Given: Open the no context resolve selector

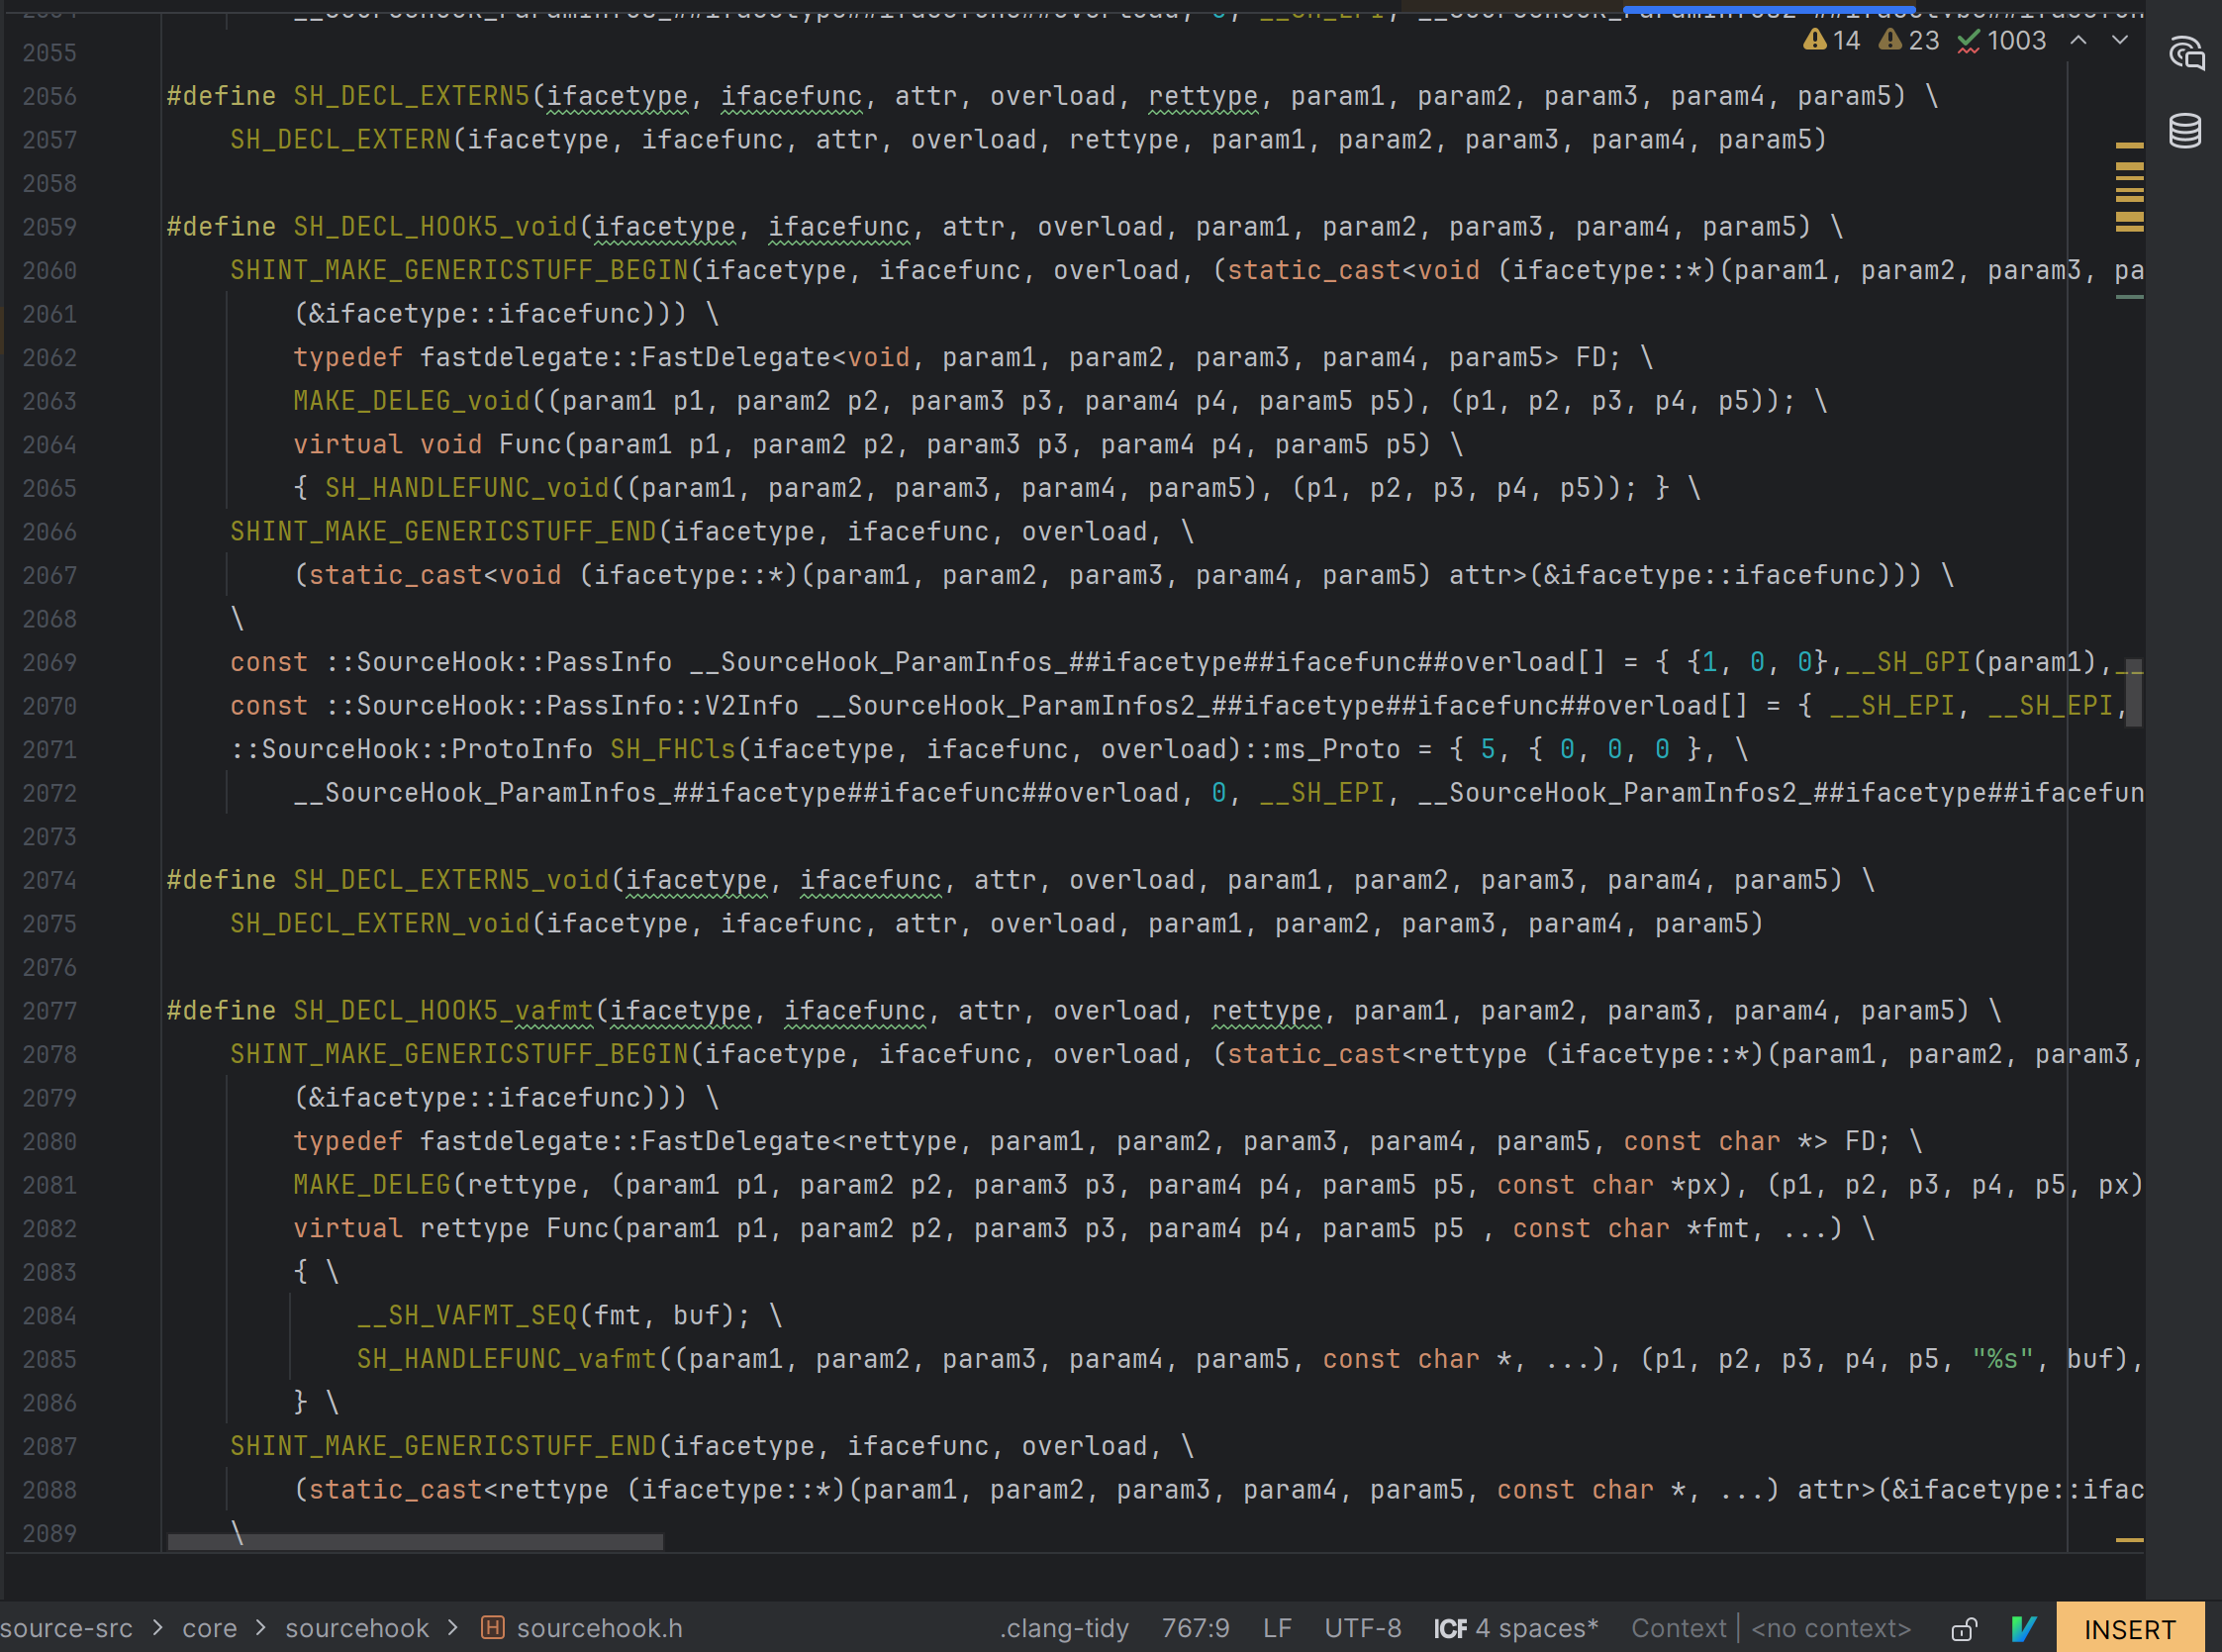Looking at the screenshot, I should coord(1830,1628).
